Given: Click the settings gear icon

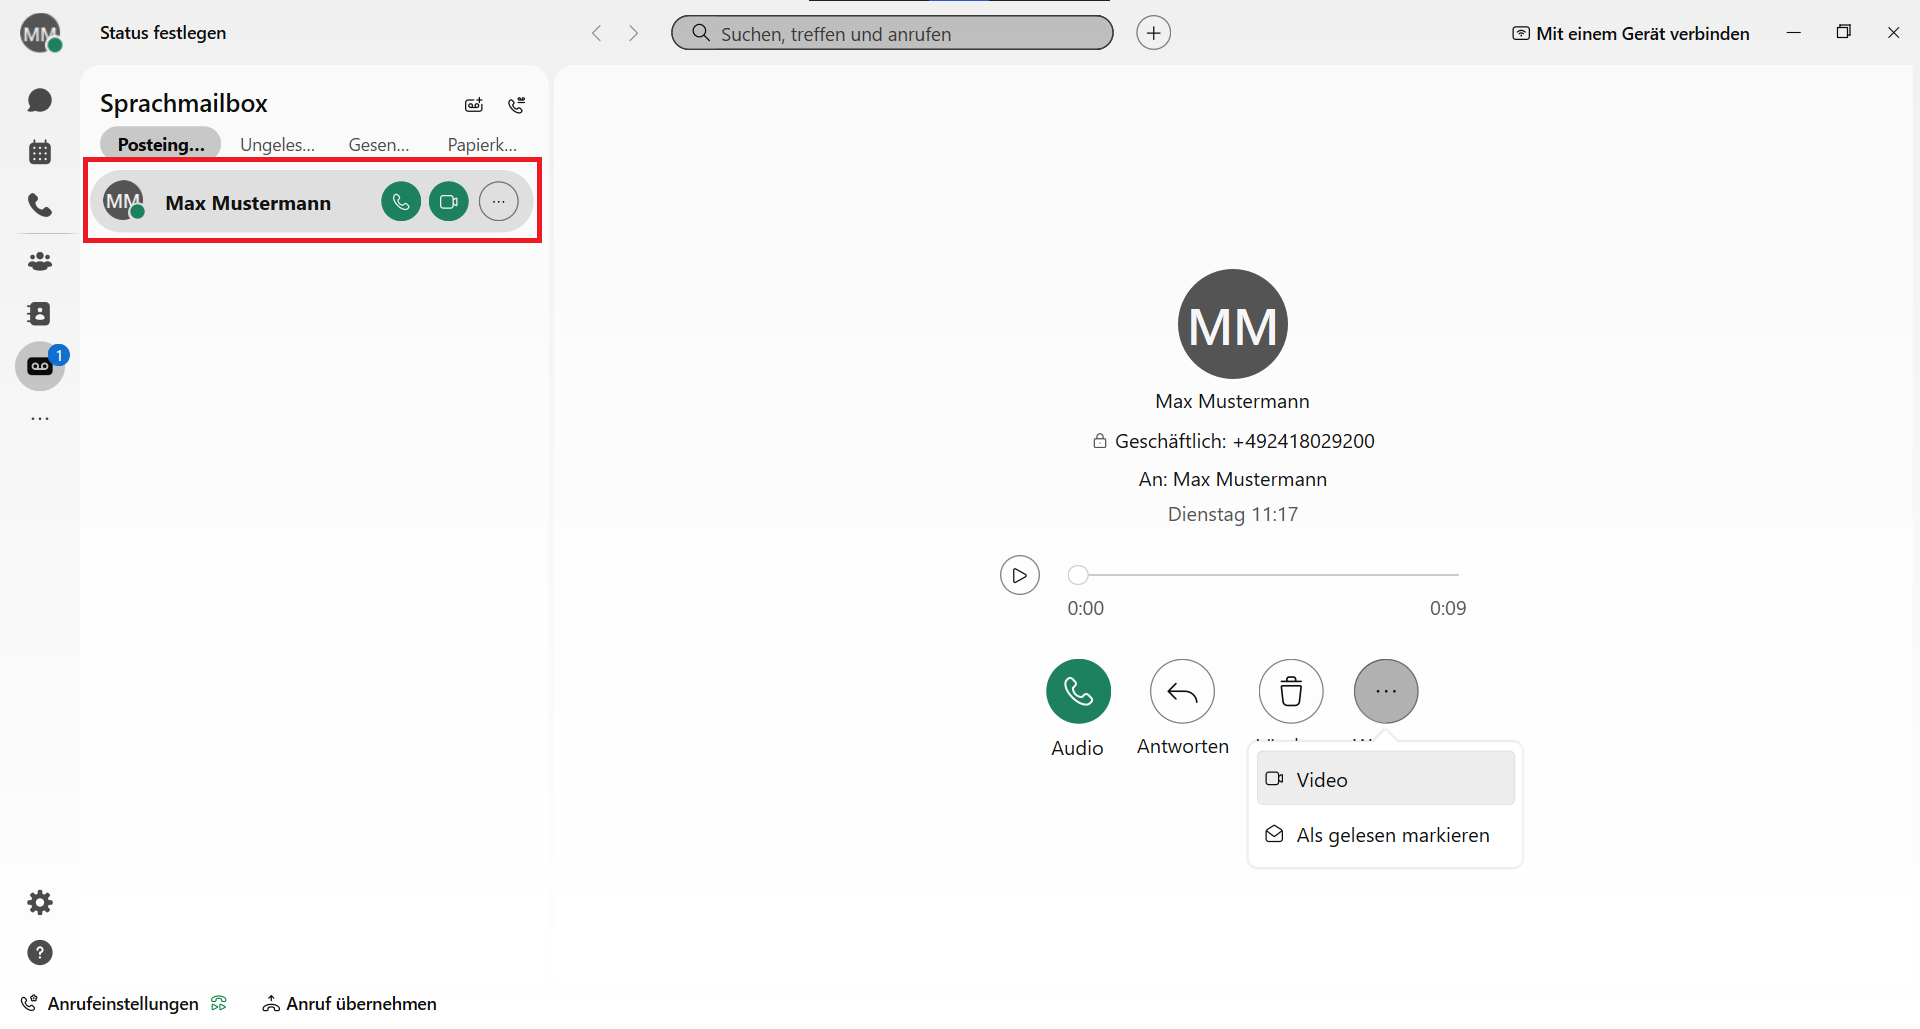Looking at the screenshot, I should (40, 903).
